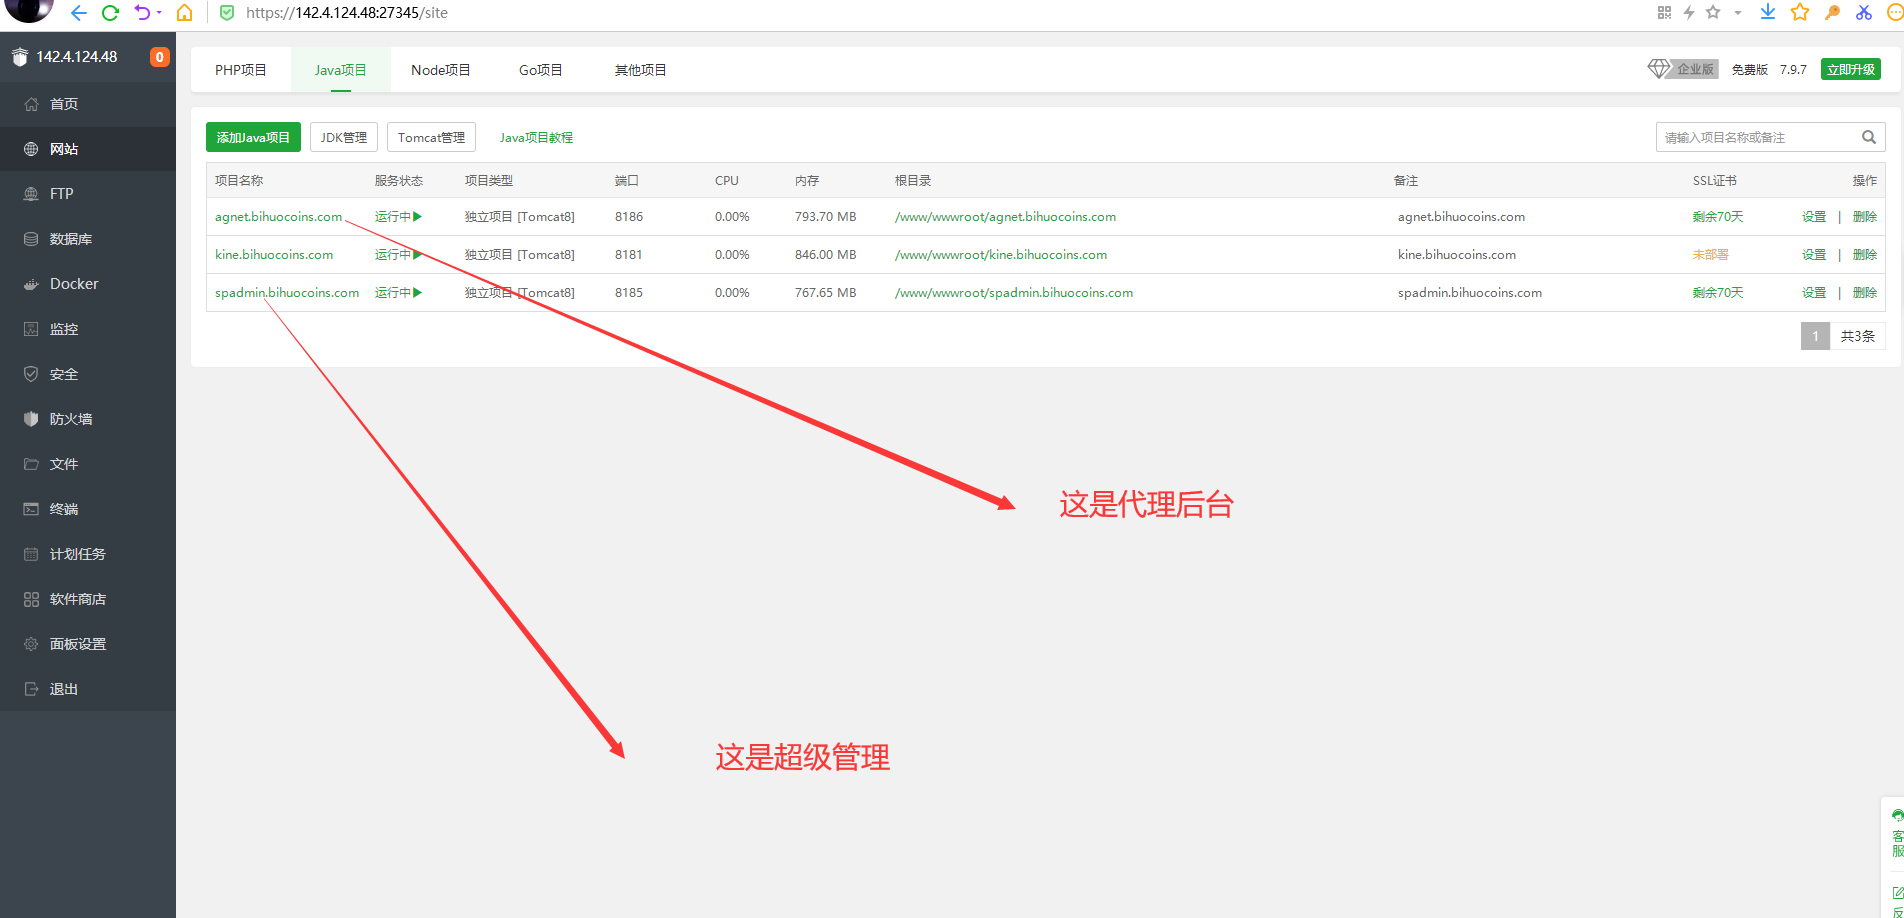Viewport: 1904px width, 918px height.
Task: Click the lightning bolt icon
Action: [1688, 12]
